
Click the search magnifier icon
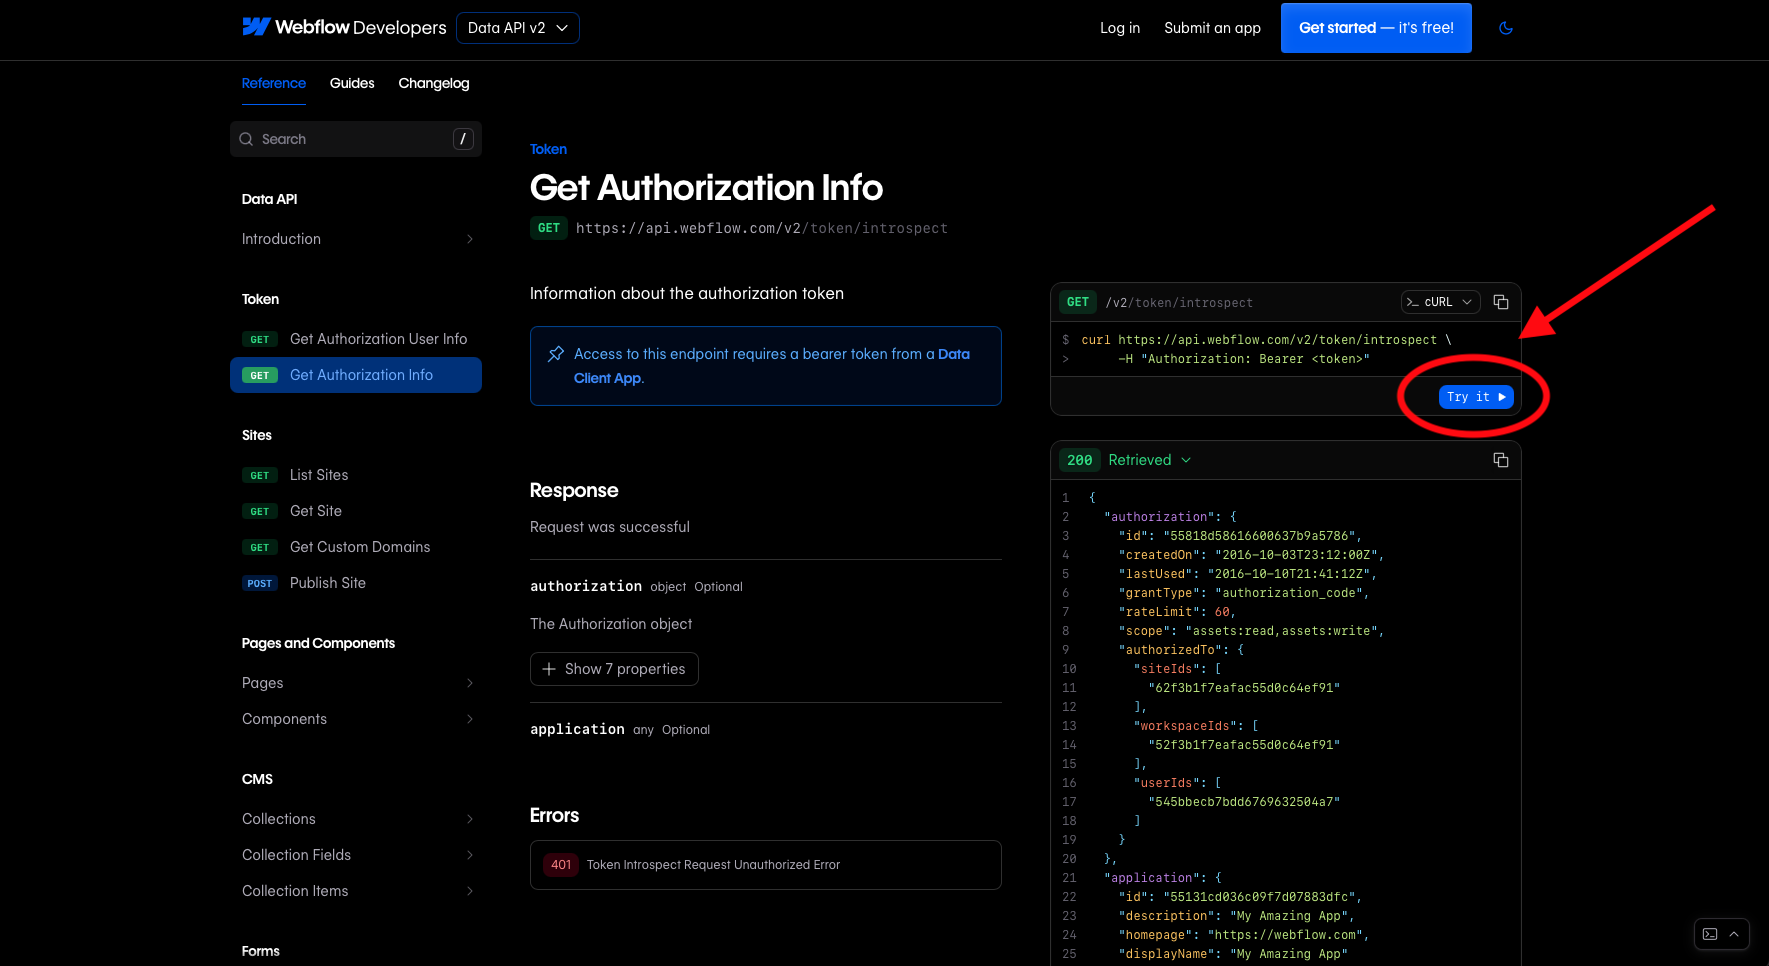tap(246, 139)
